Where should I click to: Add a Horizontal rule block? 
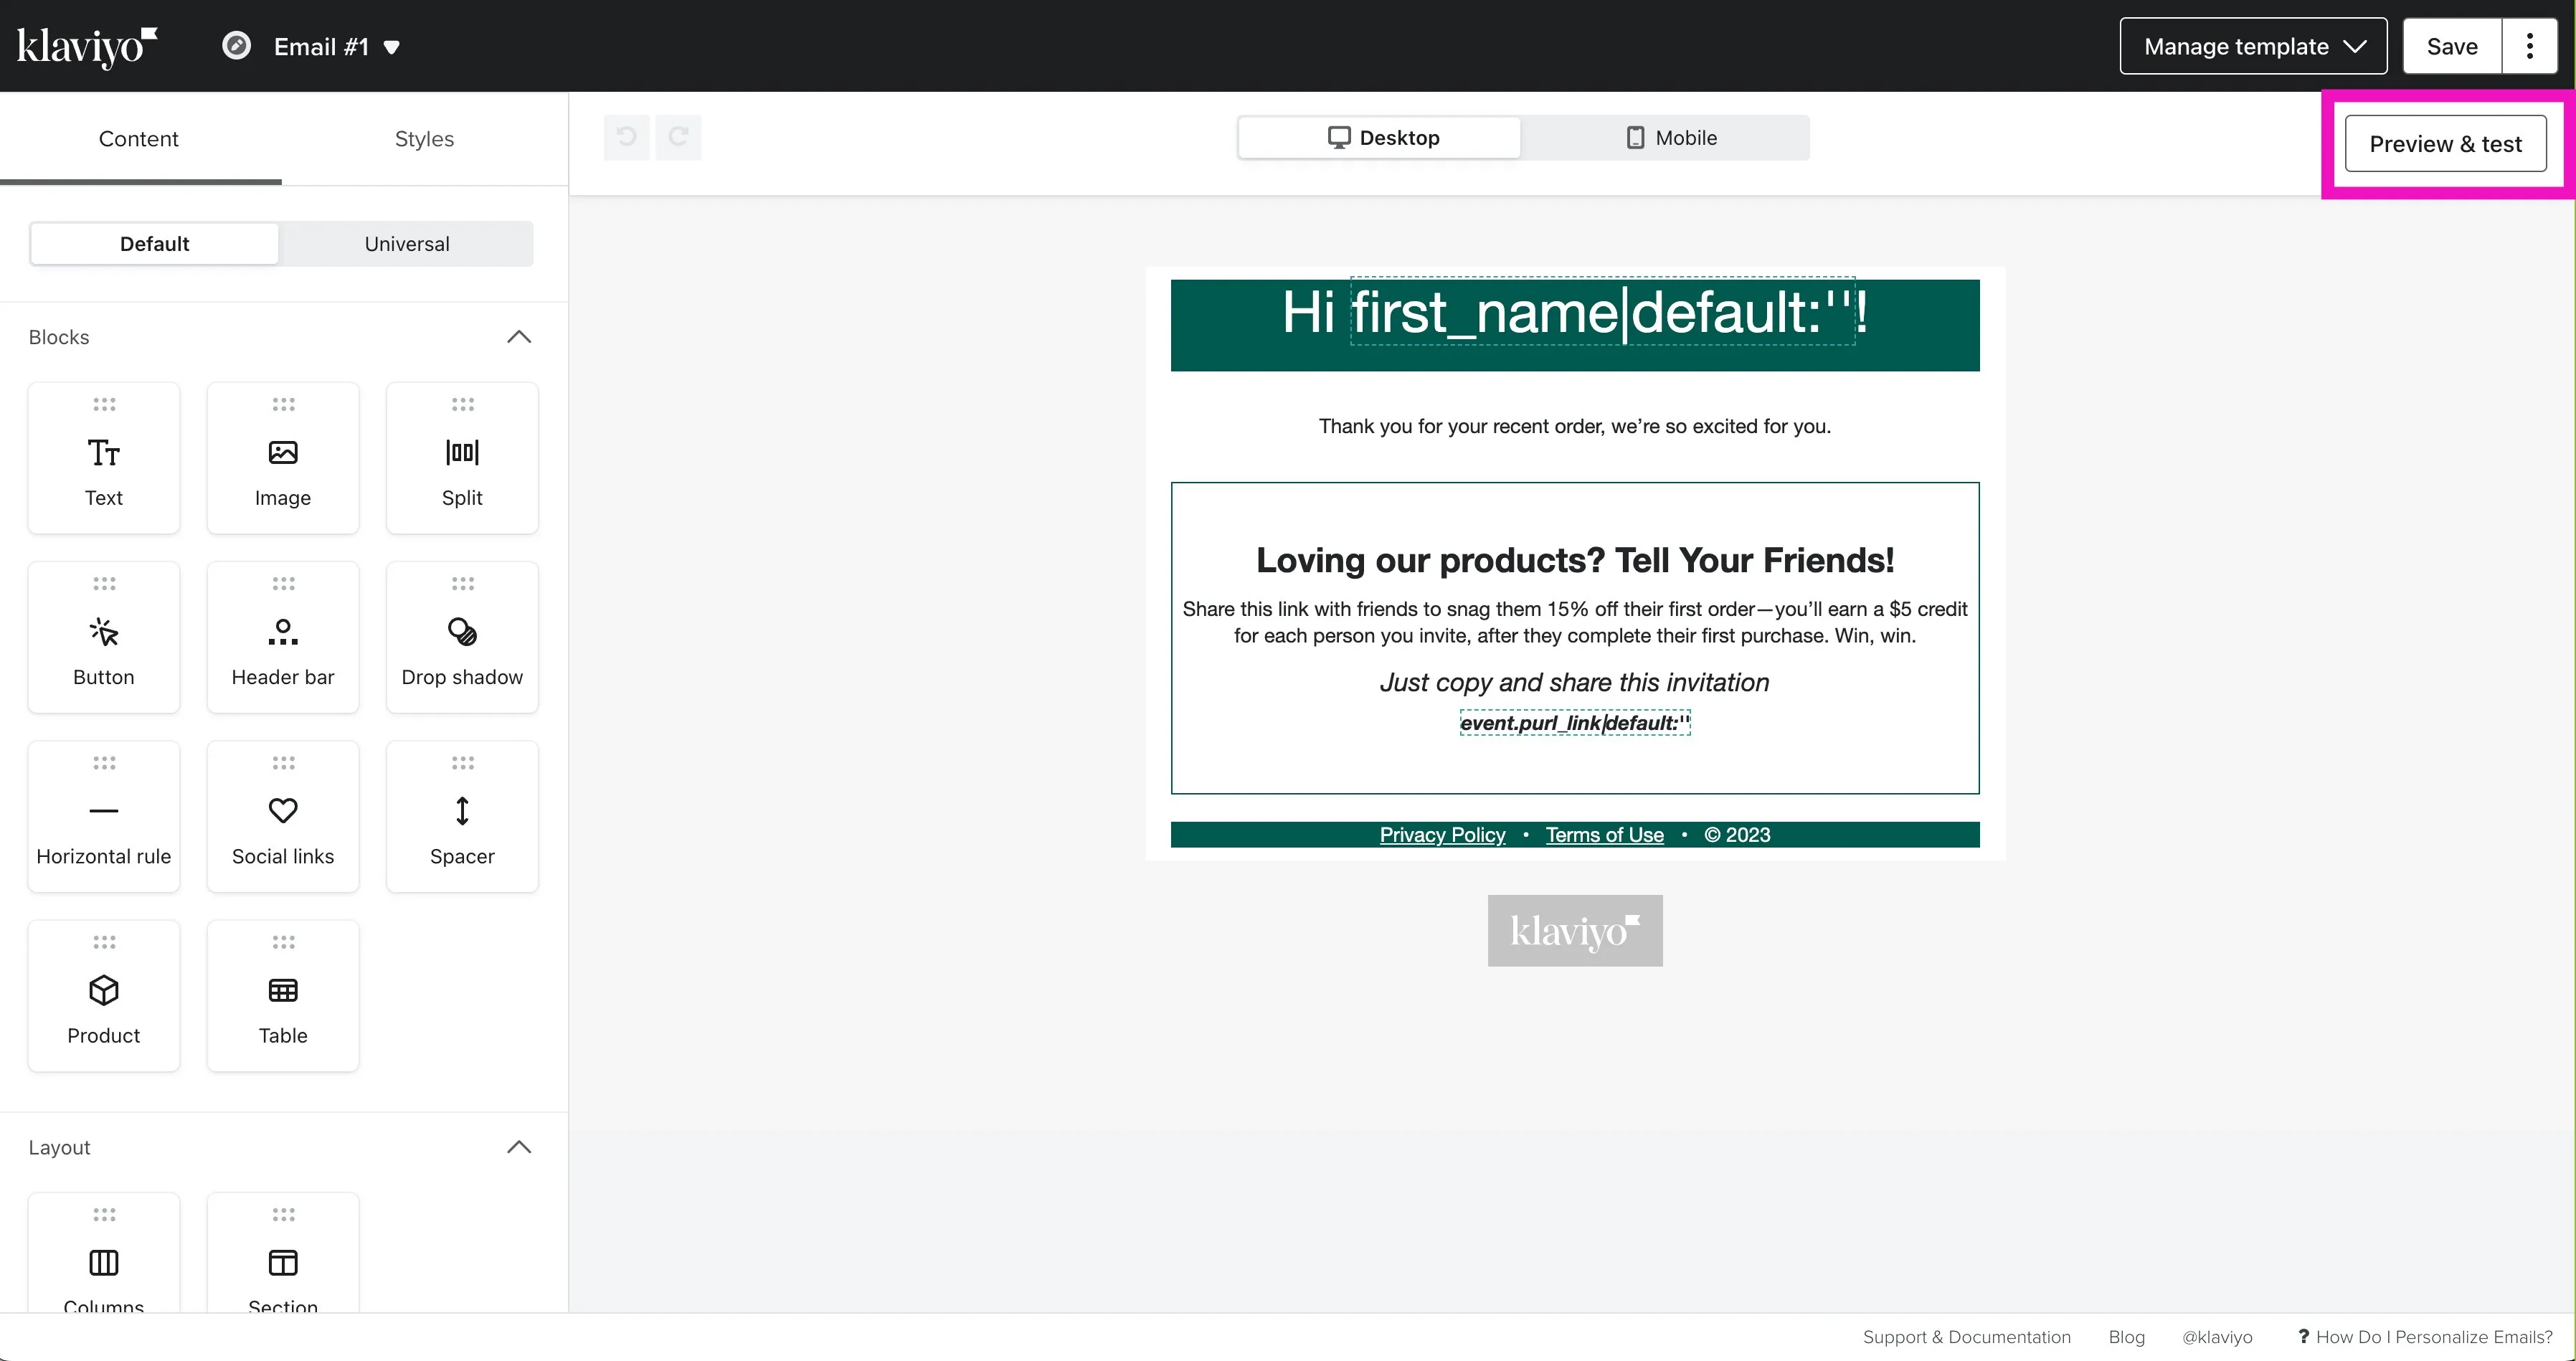(104, 816)
